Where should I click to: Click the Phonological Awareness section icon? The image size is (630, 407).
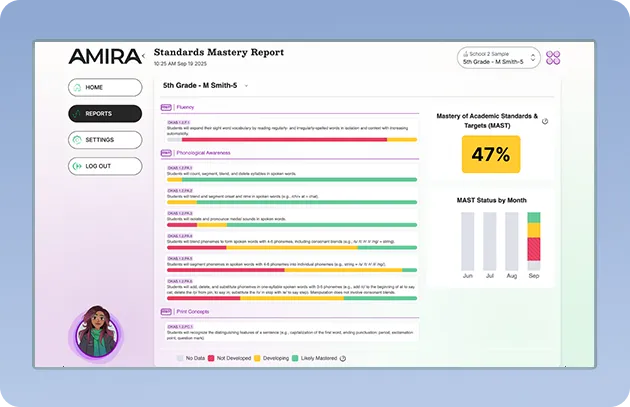(166, 153)
